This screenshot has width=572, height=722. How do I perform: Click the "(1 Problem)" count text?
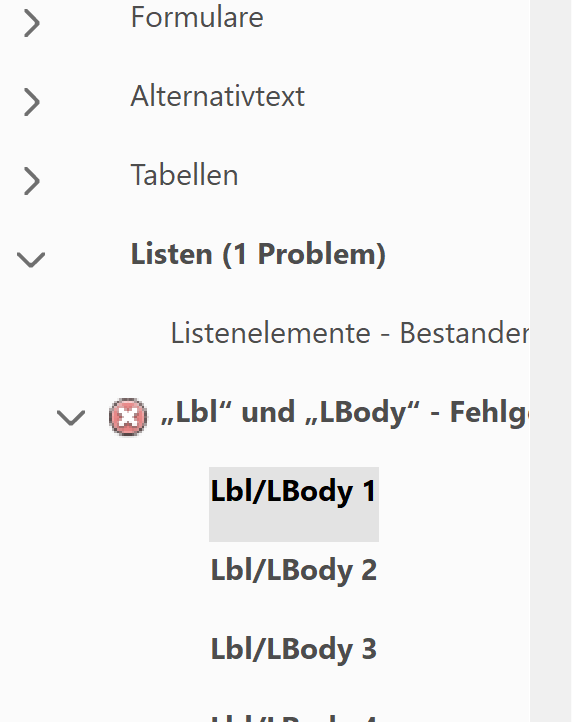click(304, 254)
